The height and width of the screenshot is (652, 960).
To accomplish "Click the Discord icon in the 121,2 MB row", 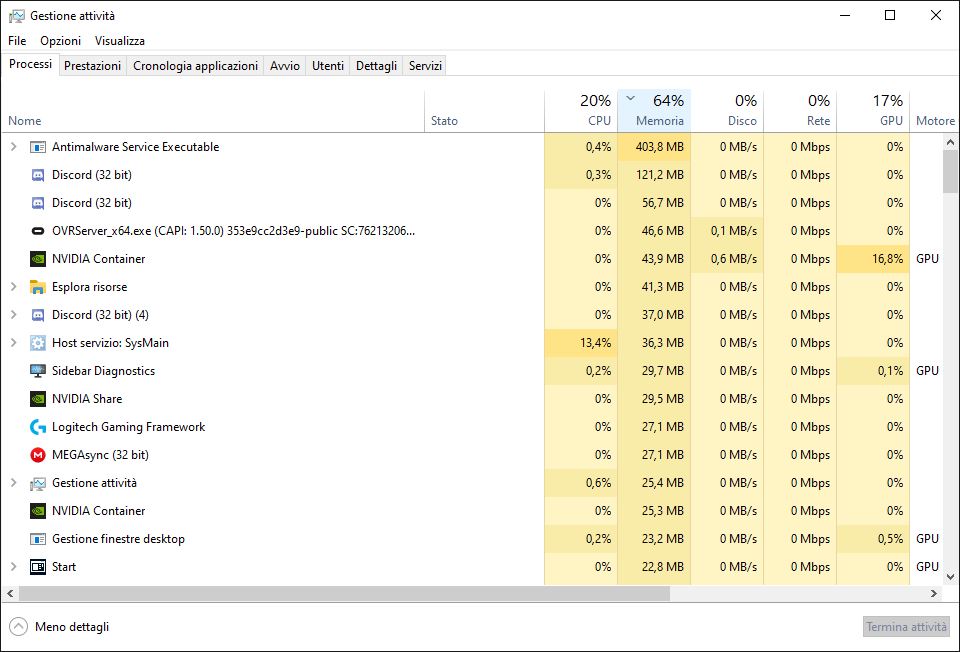I will tap(38, 175).
